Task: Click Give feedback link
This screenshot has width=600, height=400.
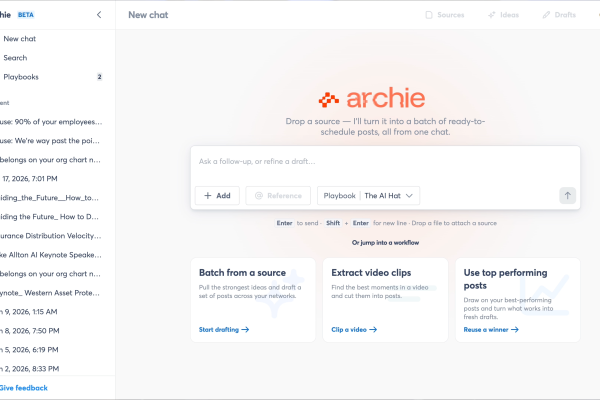Action: [x=24, y=388]
